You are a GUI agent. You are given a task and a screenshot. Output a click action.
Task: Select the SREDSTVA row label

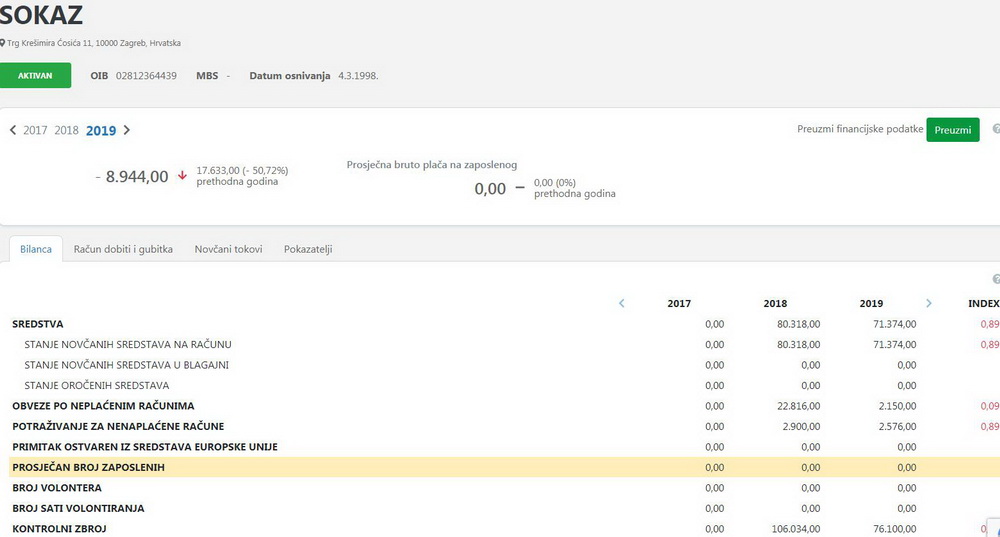(x=38, y=324)
